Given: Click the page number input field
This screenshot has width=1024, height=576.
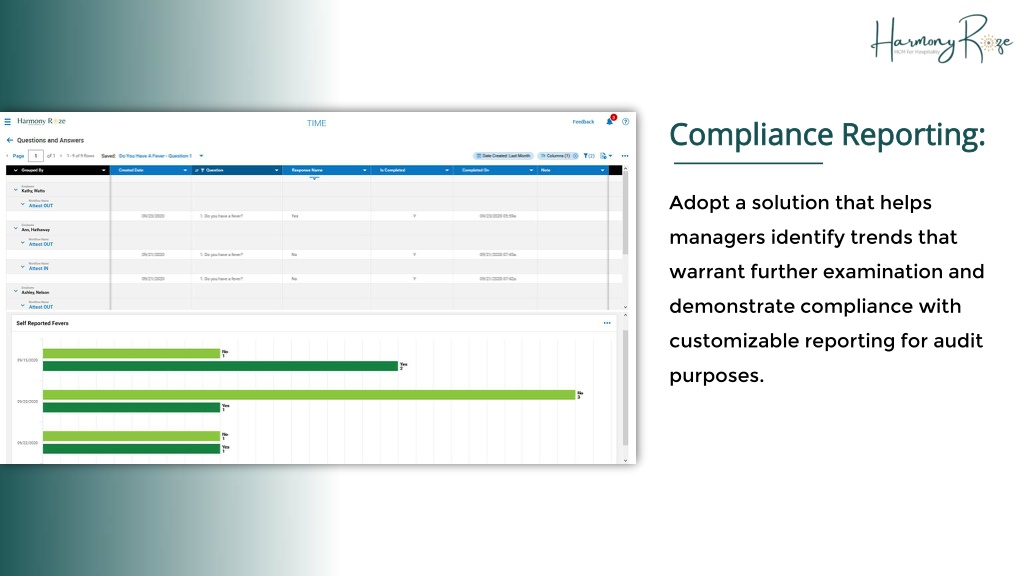Looking at the screenshot, I should point(36,156).
